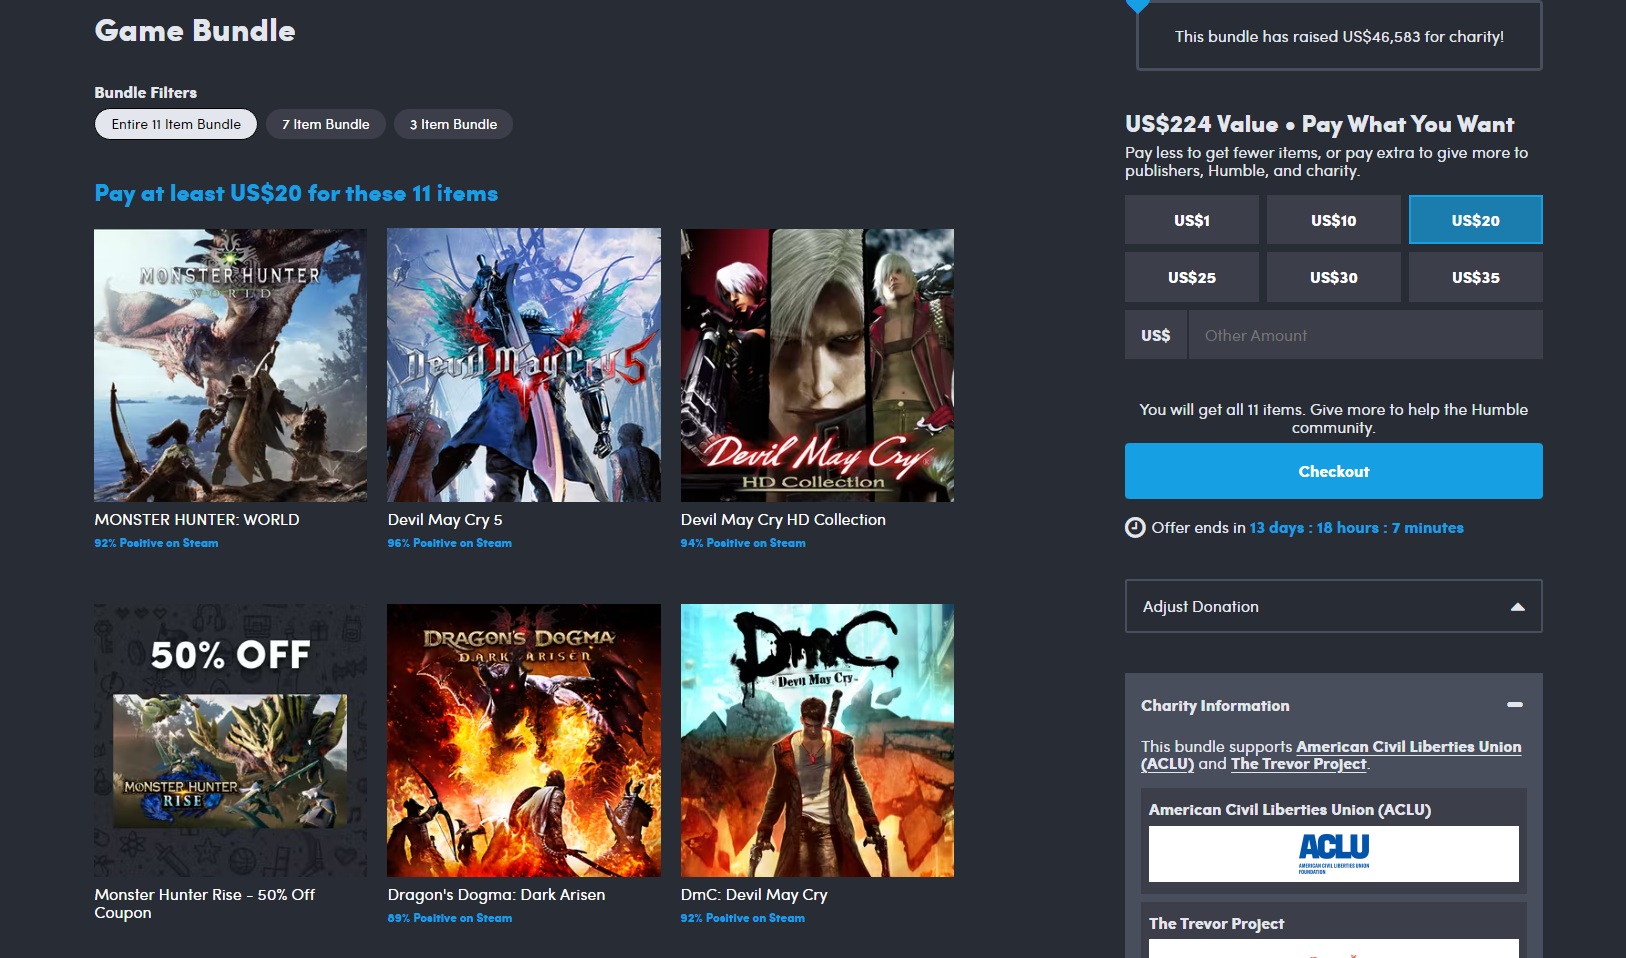
Task: Choose the US$10 payment amount
Action: 1334,220
